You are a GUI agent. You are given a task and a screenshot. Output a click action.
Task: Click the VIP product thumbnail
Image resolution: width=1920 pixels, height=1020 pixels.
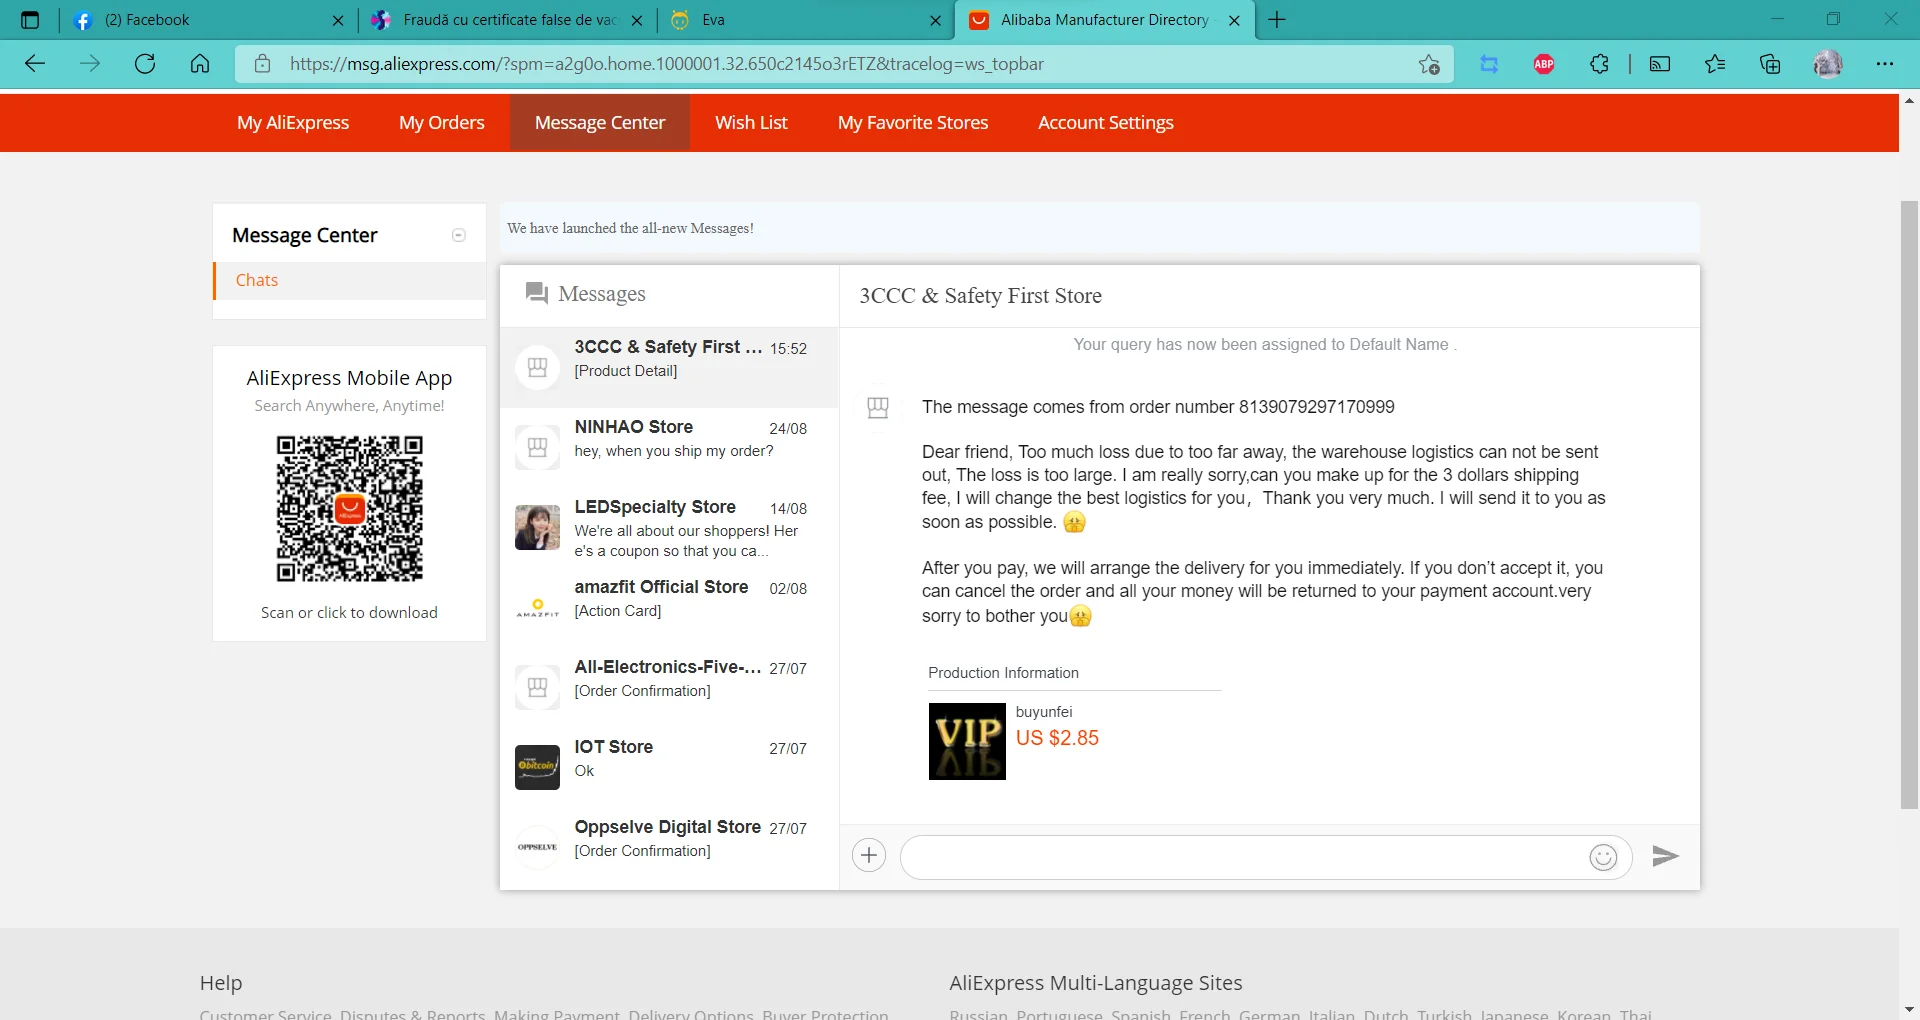pyautogui.click(x=967, y=741)
